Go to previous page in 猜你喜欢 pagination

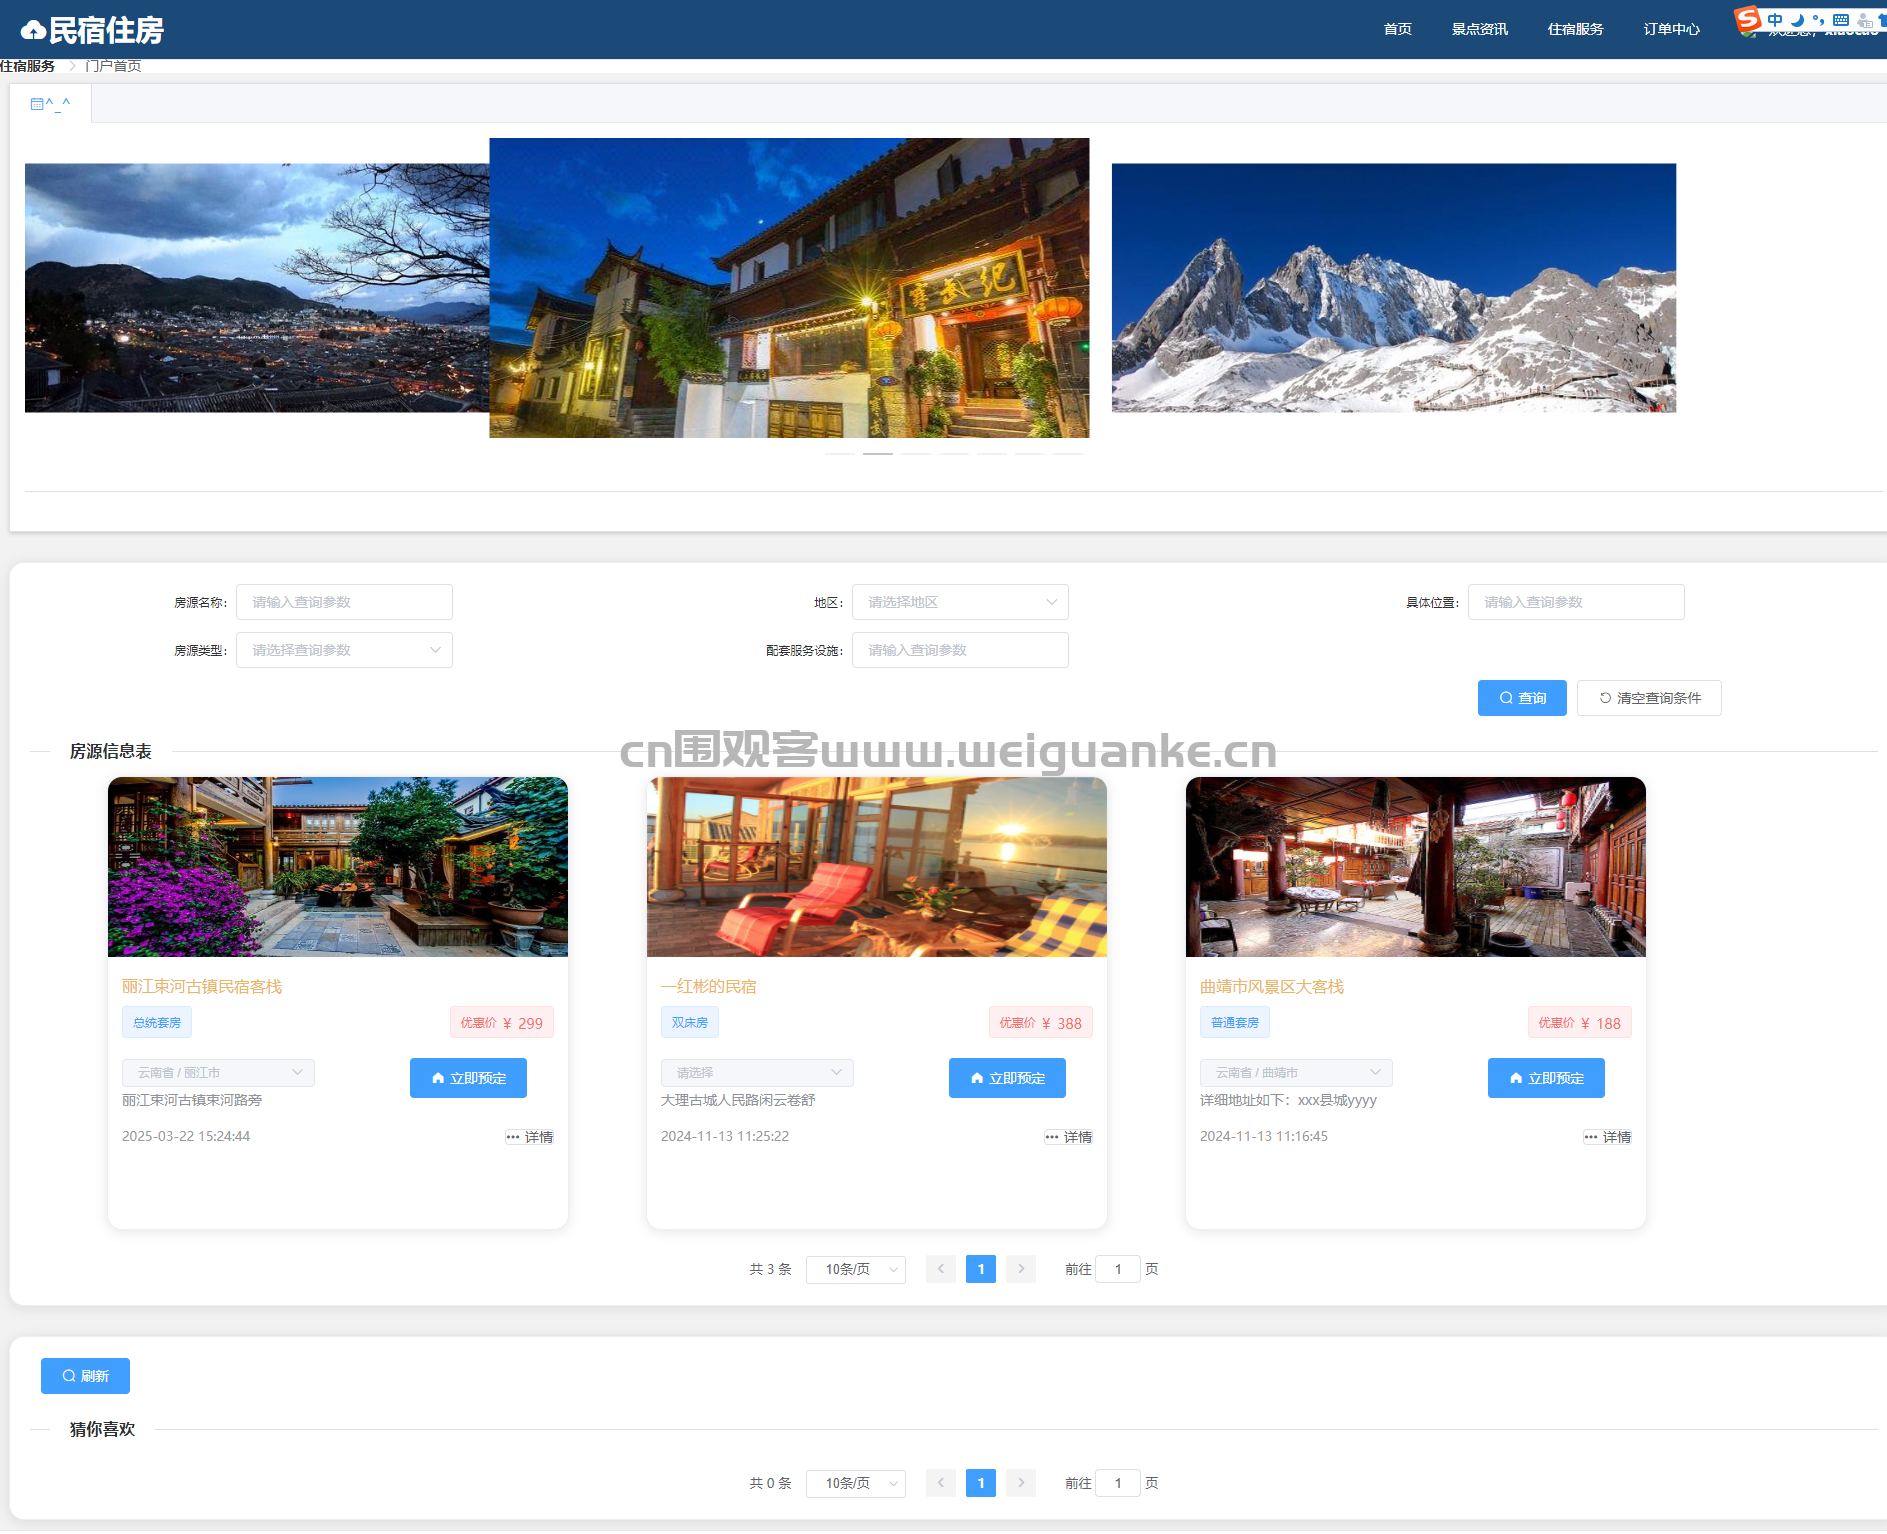941,1483
